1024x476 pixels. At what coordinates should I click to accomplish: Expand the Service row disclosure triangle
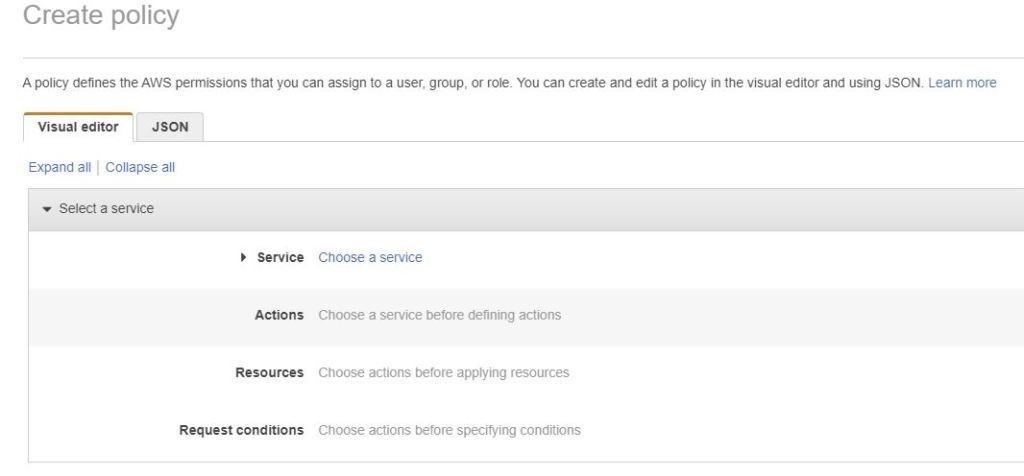pyautogui.click(x=245, y=258)
